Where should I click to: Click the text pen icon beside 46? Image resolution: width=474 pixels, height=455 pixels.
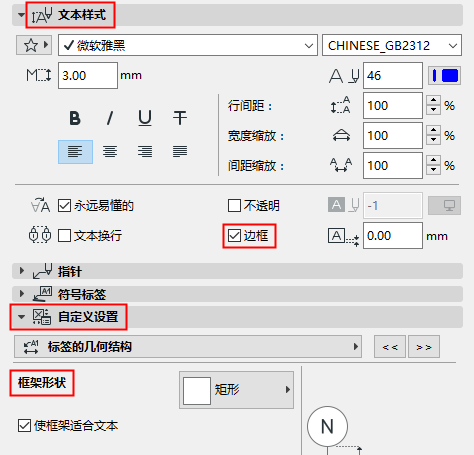tap(344, 76)
